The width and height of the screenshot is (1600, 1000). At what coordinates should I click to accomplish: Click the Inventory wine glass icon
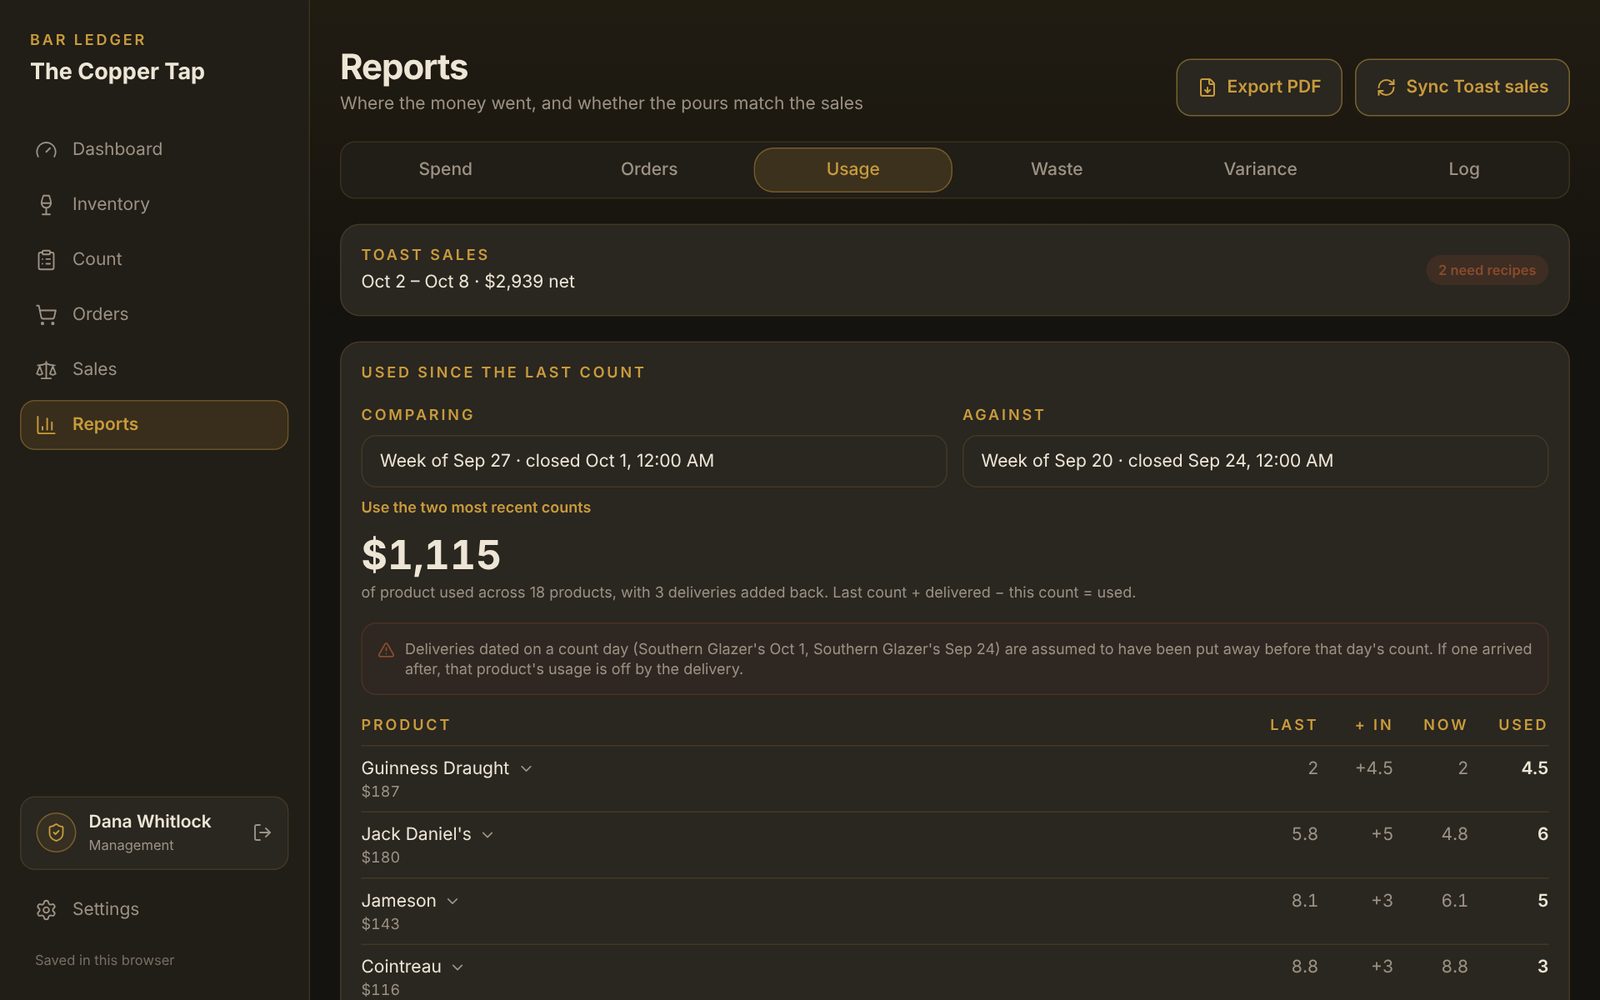46,204
